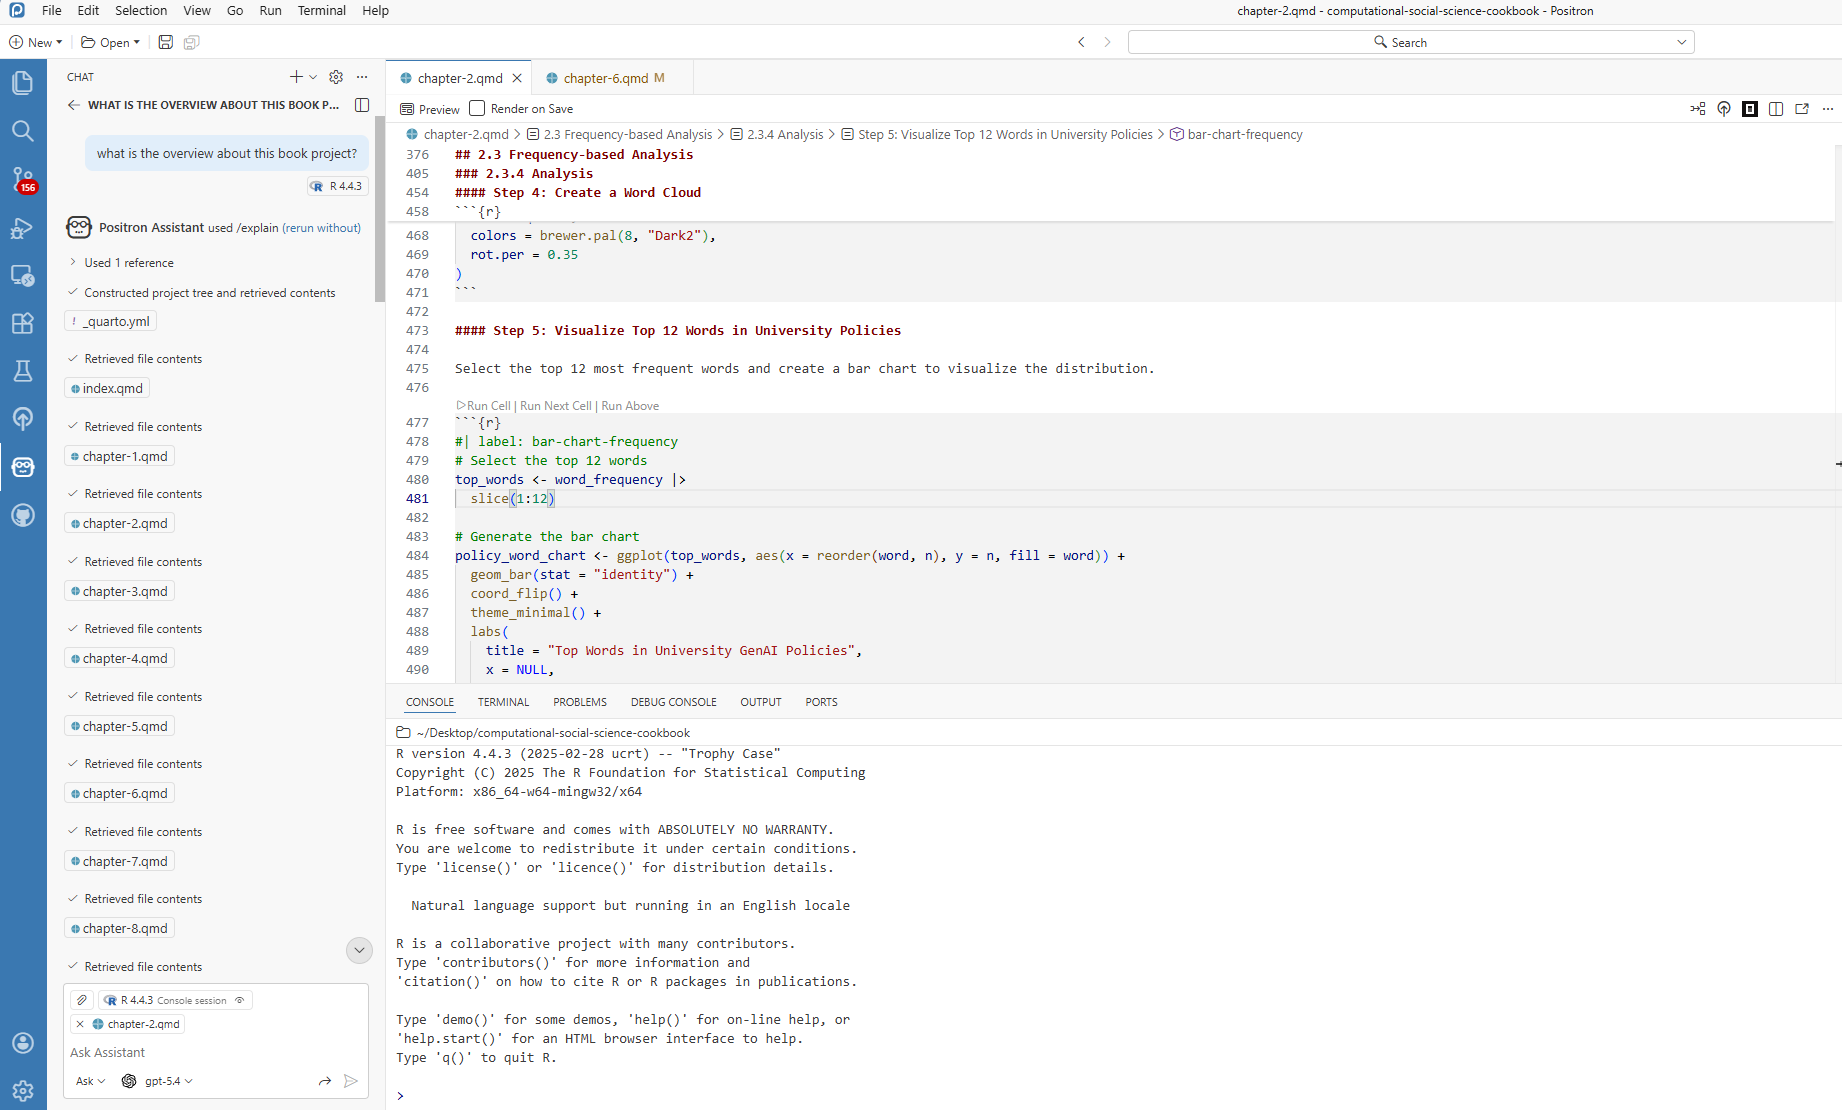Open the gpt-5.4 model dropdown
The height and width of the screenshot is (1110, 1842).
166,1081
